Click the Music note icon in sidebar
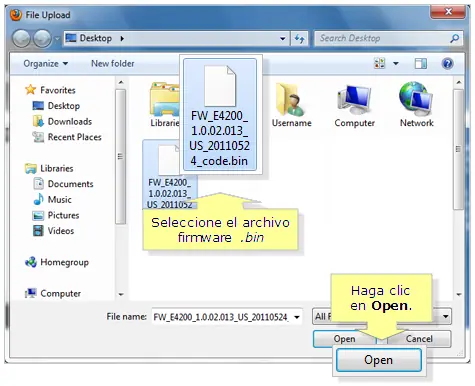The height and width of the screenshot is (386, 475). pyautogui.click(x=38, y=199)
